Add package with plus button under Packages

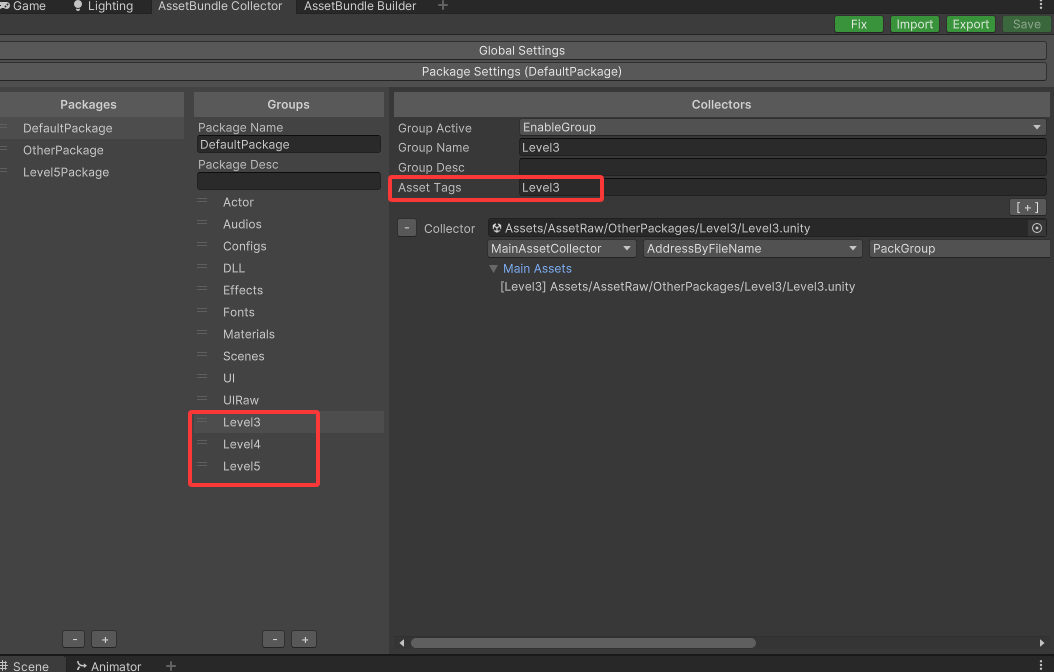click(x=104, y=640)
